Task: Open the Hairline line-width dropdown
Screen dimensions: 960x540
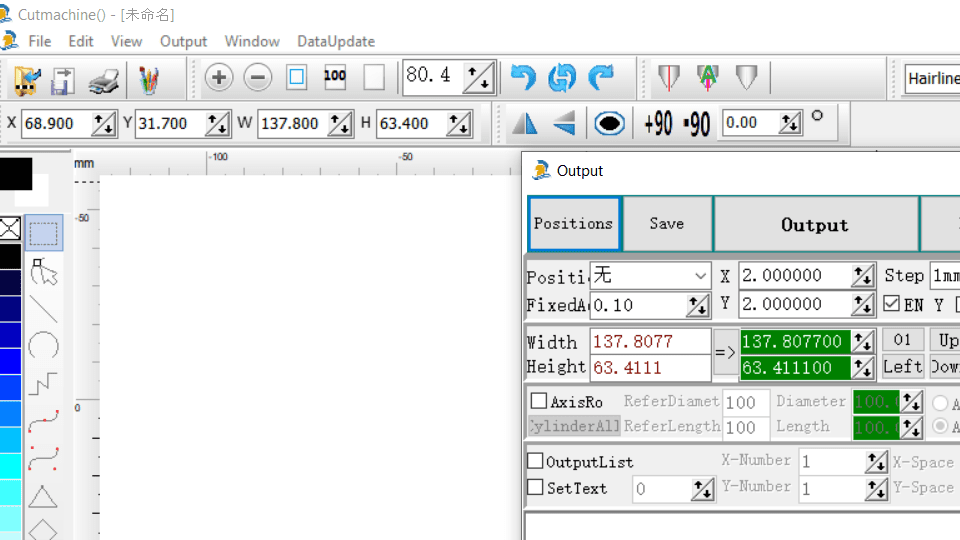Action: [932, 78]
